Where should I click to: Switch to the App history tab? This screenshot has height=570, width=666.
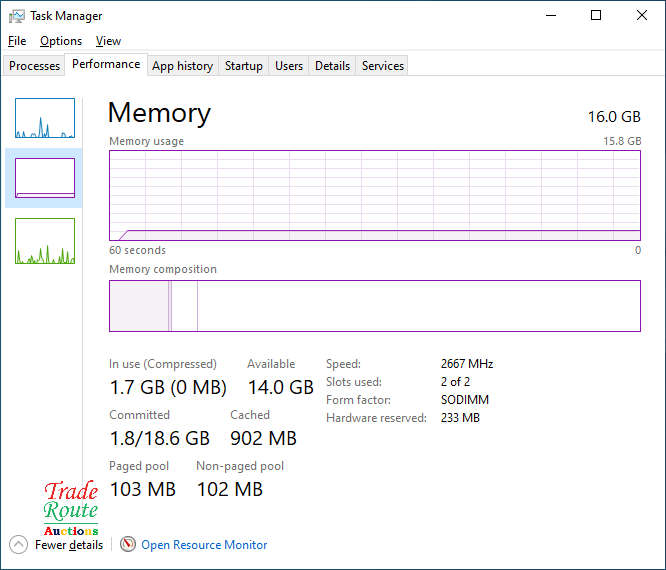click(x=182, y=66)
